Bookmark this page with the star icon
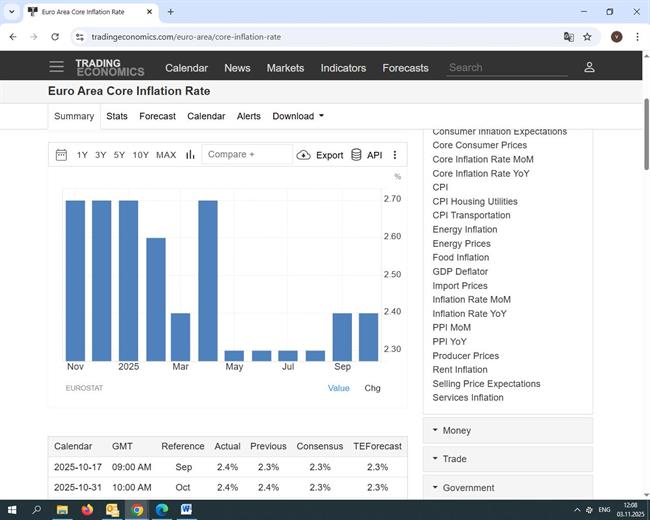The width and height of the screenshot is (650, 520). click(587, 37)
